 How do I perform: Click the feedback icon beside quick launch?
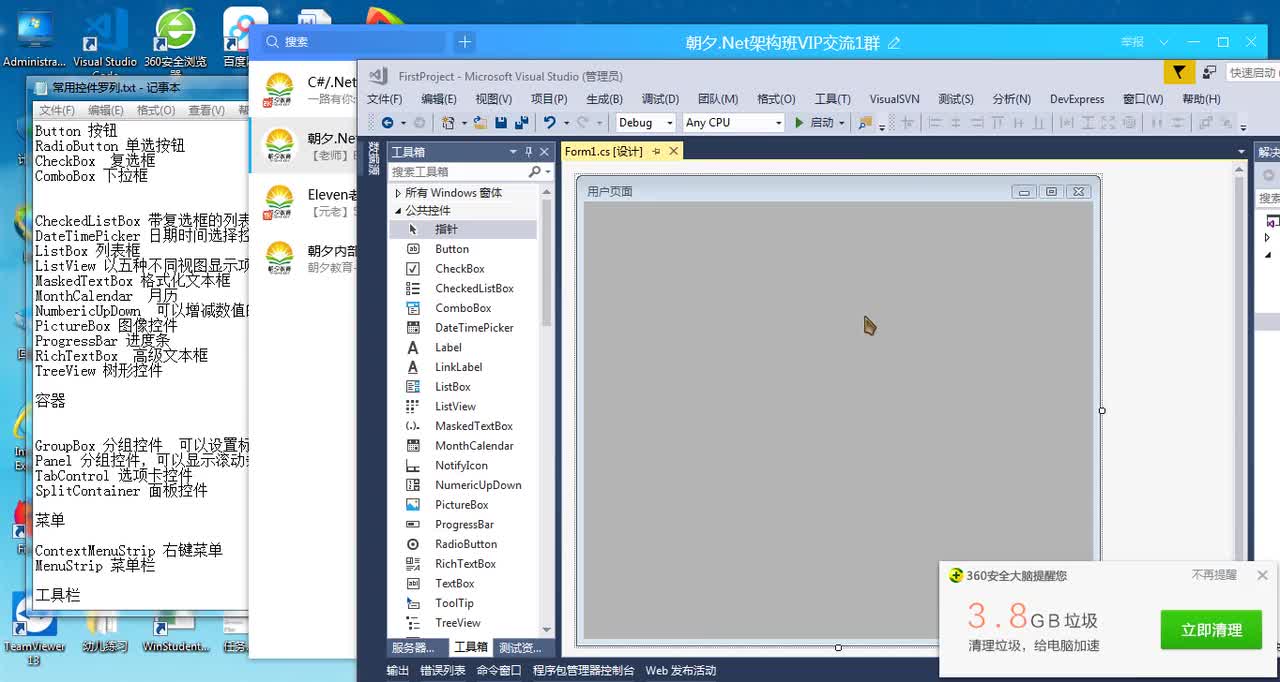coord(1209,72)
